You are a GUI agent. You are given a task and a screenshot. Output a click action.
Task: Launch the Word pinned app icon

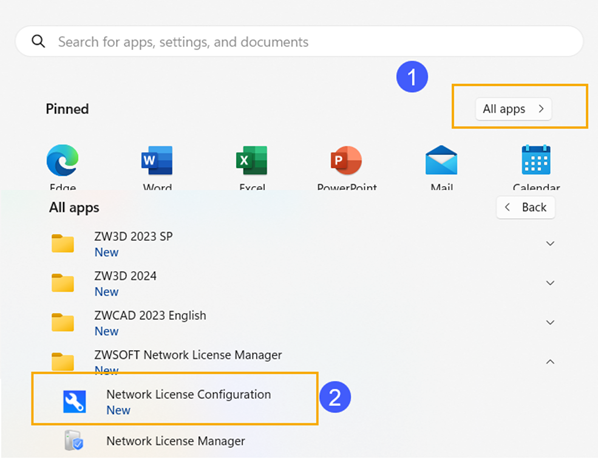coord(157,160)
